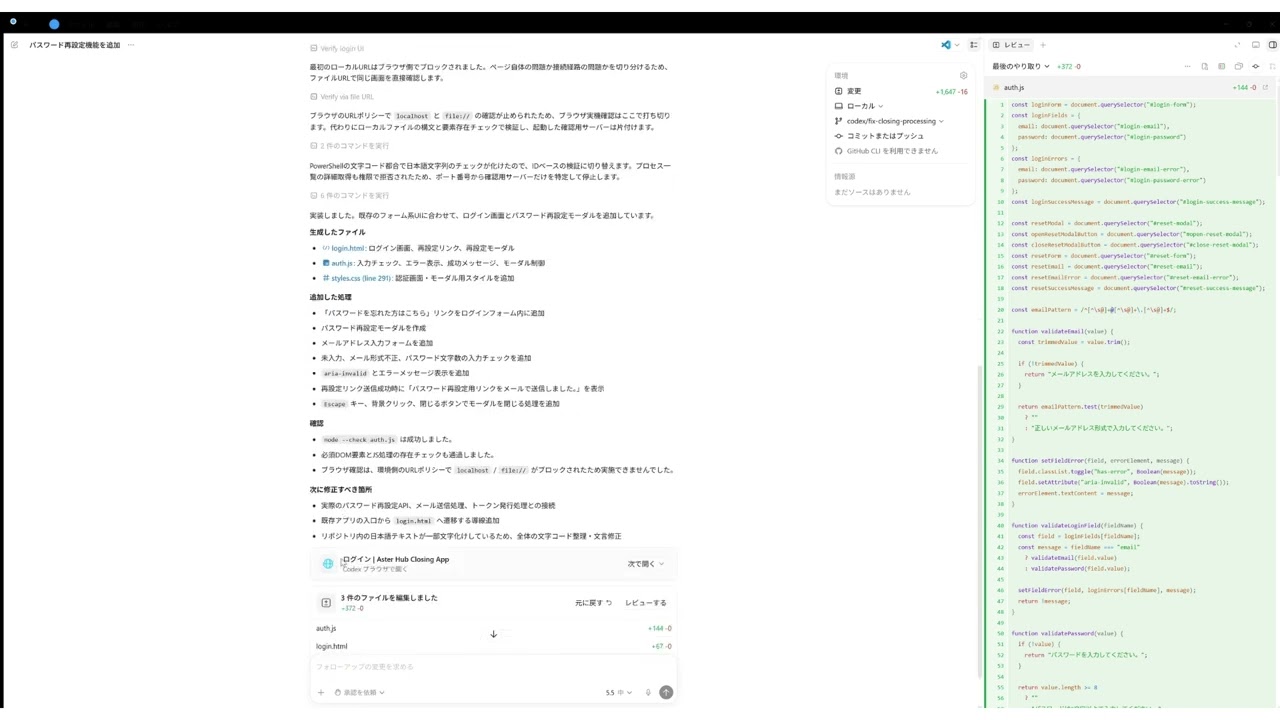Click the microphone dictation icon
The height and width of the screenshot is (720, 1280).
pyautogui.click(x=648, y=692)
